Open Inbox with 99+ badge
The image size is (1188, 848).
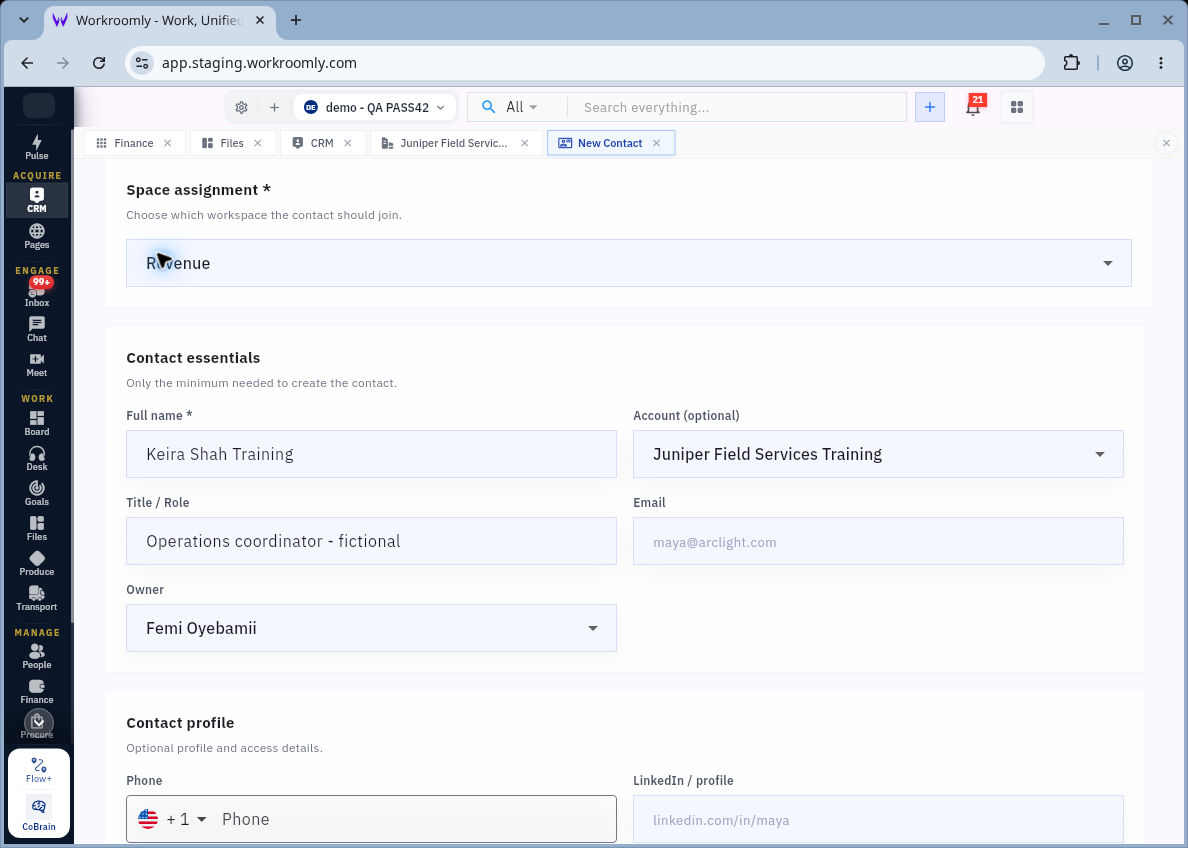36,293
